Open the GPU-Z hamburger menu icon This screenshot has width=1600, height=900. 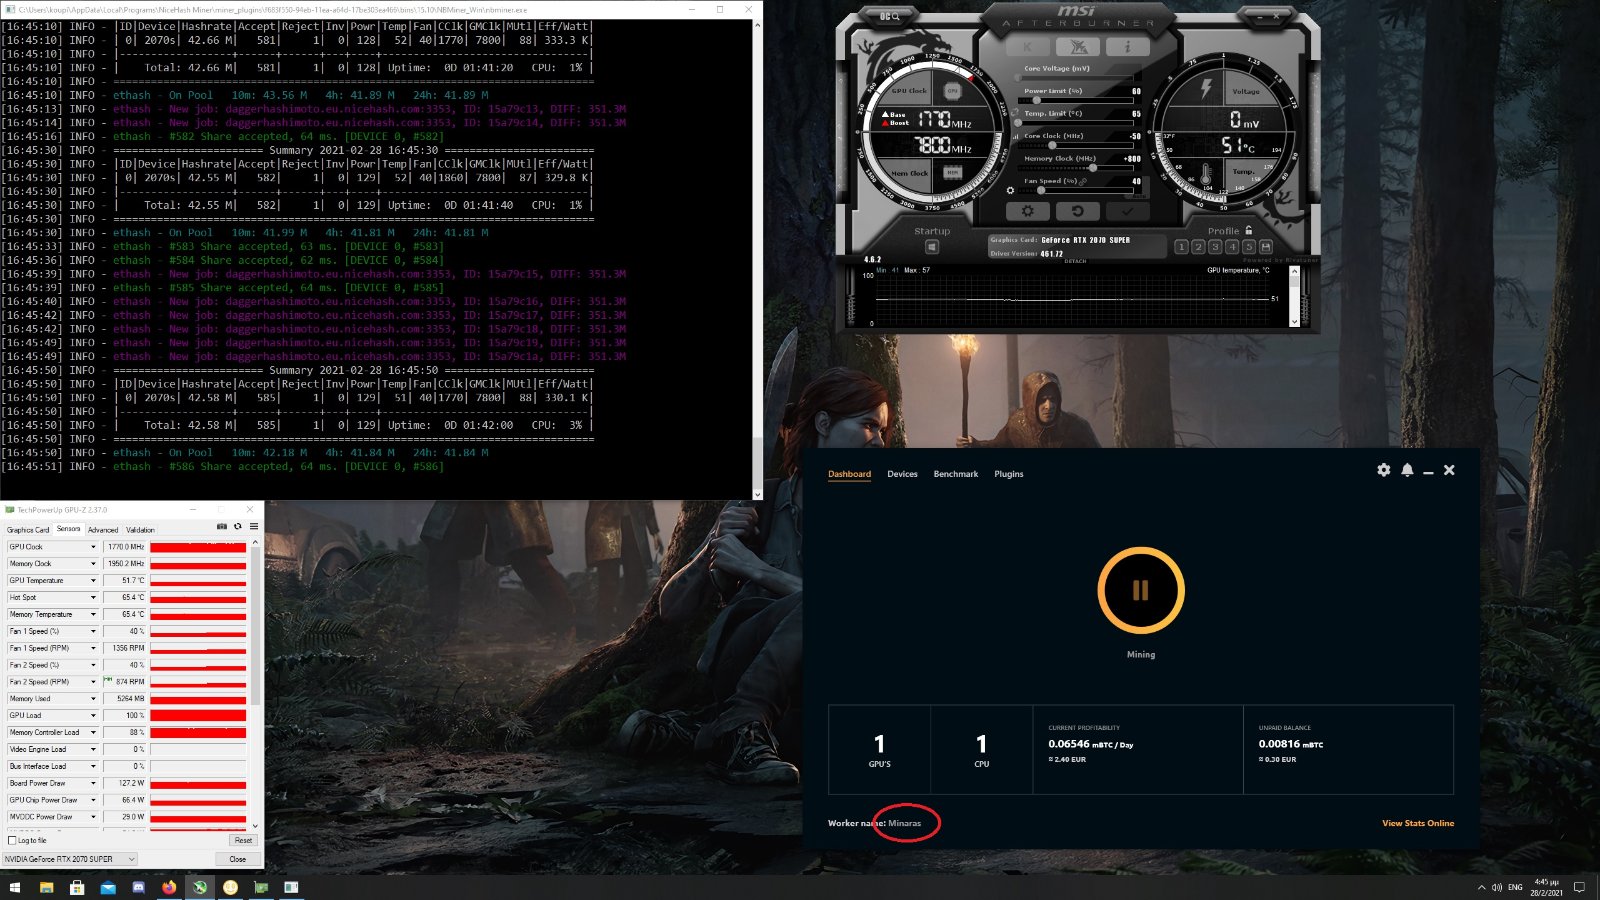[x=254, y=526]
